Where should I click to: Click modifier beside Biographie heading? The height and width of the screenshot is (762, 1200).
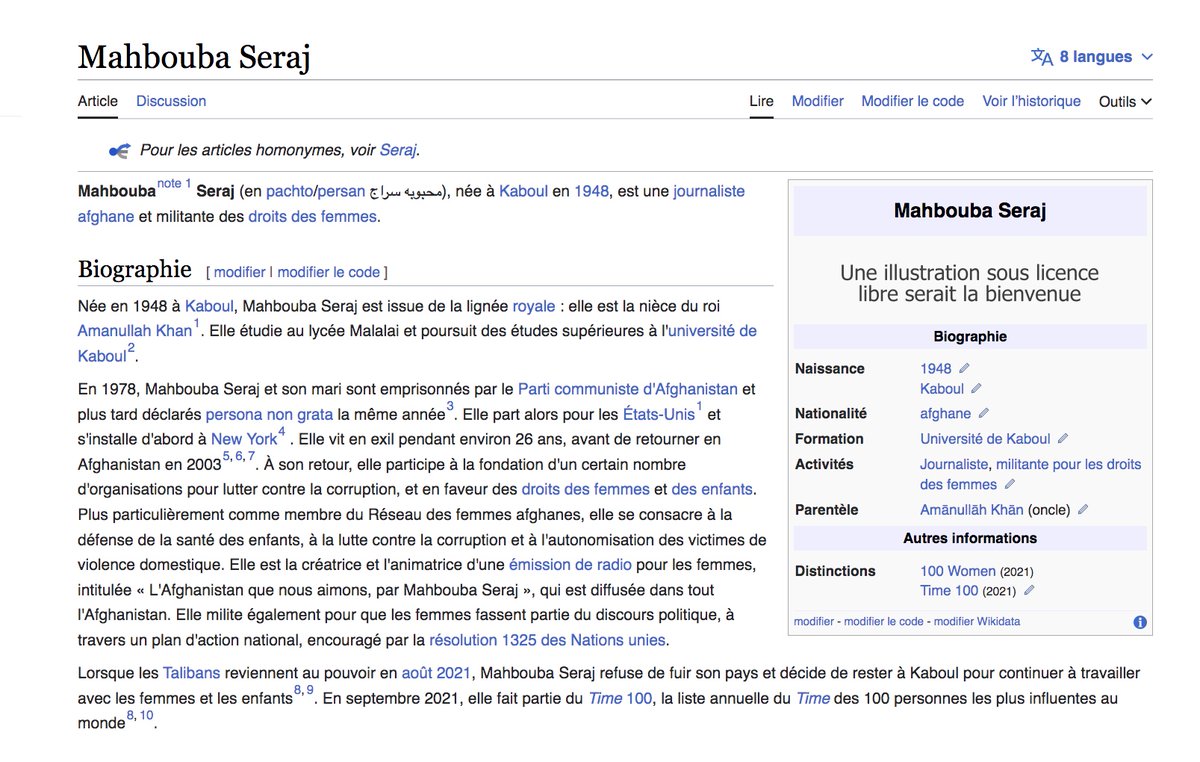point(240,272)
